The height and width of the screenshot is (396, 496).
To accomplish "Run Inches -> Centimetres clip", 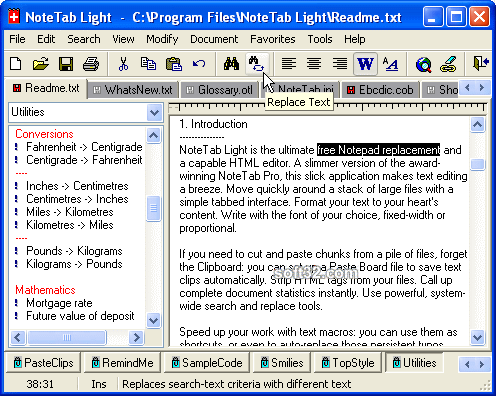I will tap(77, 186).
